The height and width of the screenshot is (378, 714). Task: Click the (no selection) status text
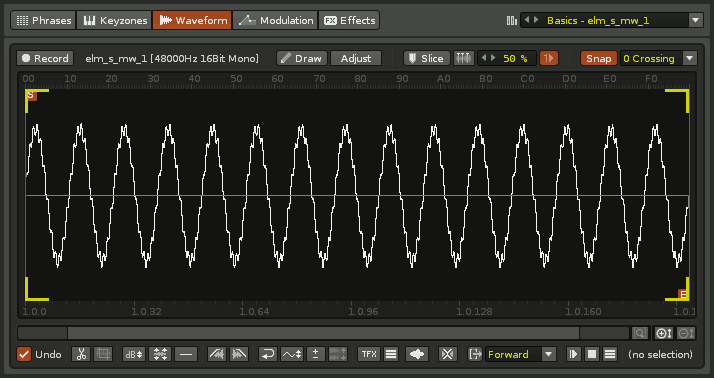[x=660, y=354]
